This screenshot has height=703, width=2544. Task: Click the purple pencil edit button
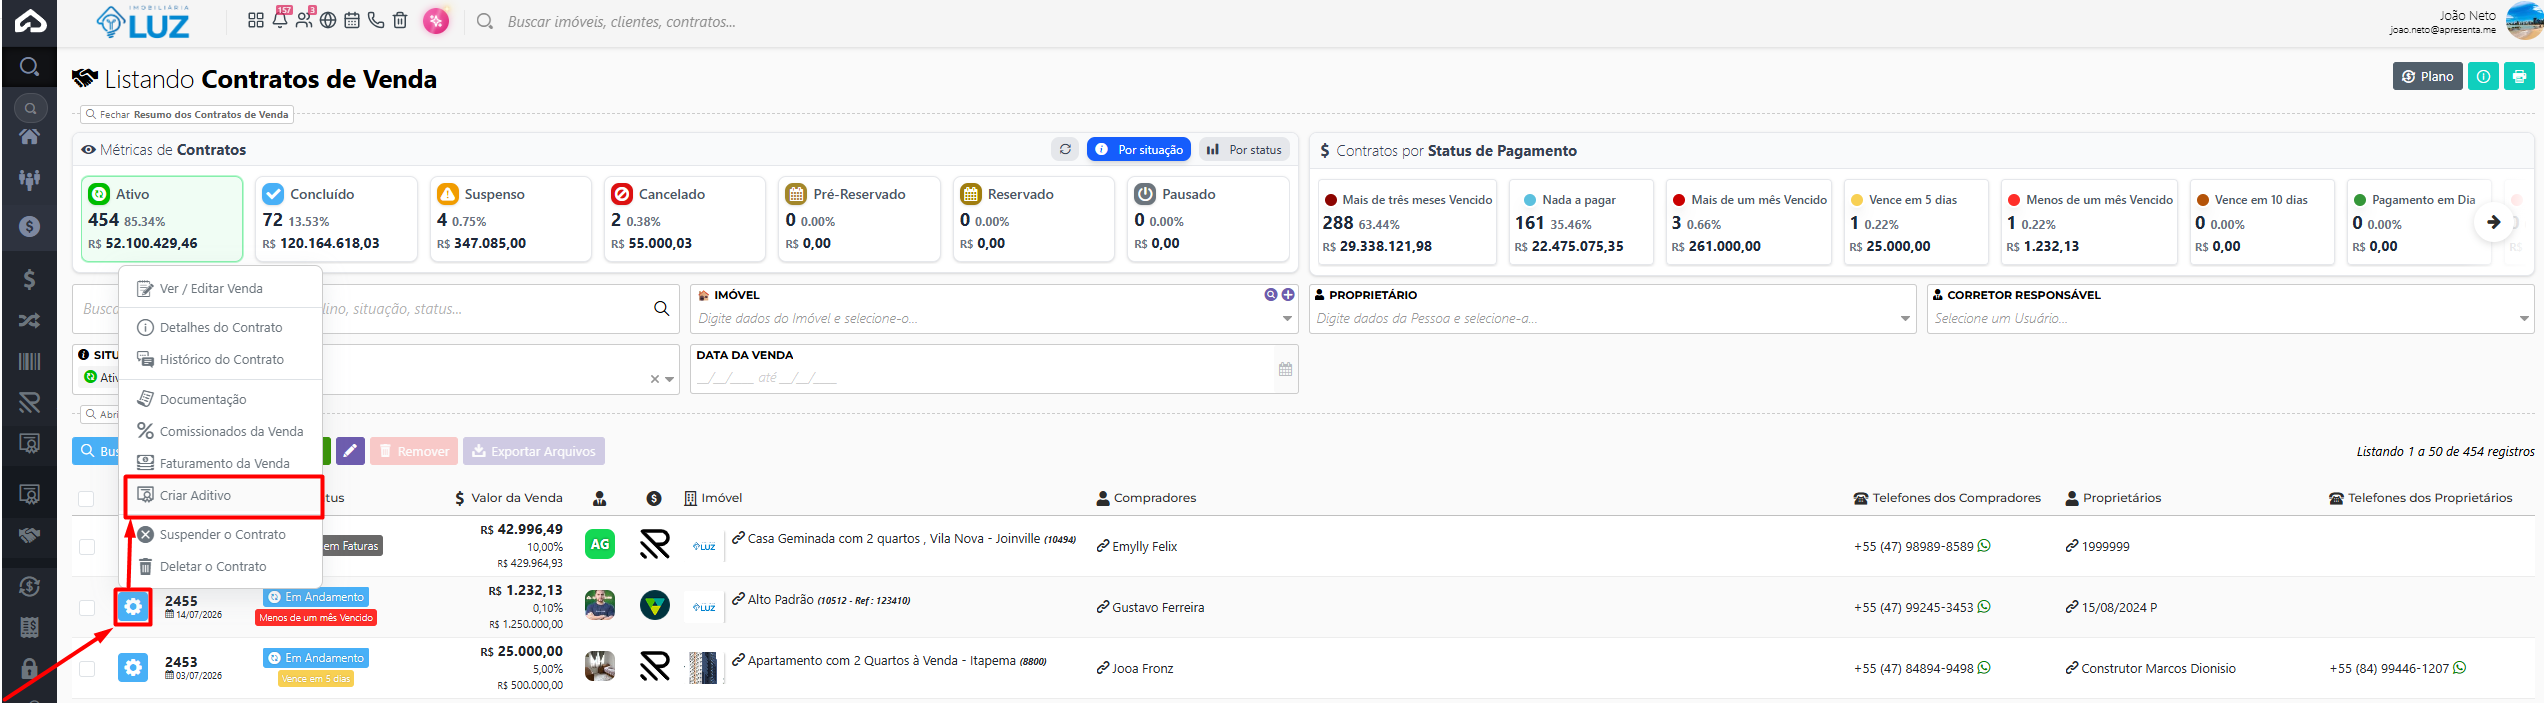click(350, 451)
